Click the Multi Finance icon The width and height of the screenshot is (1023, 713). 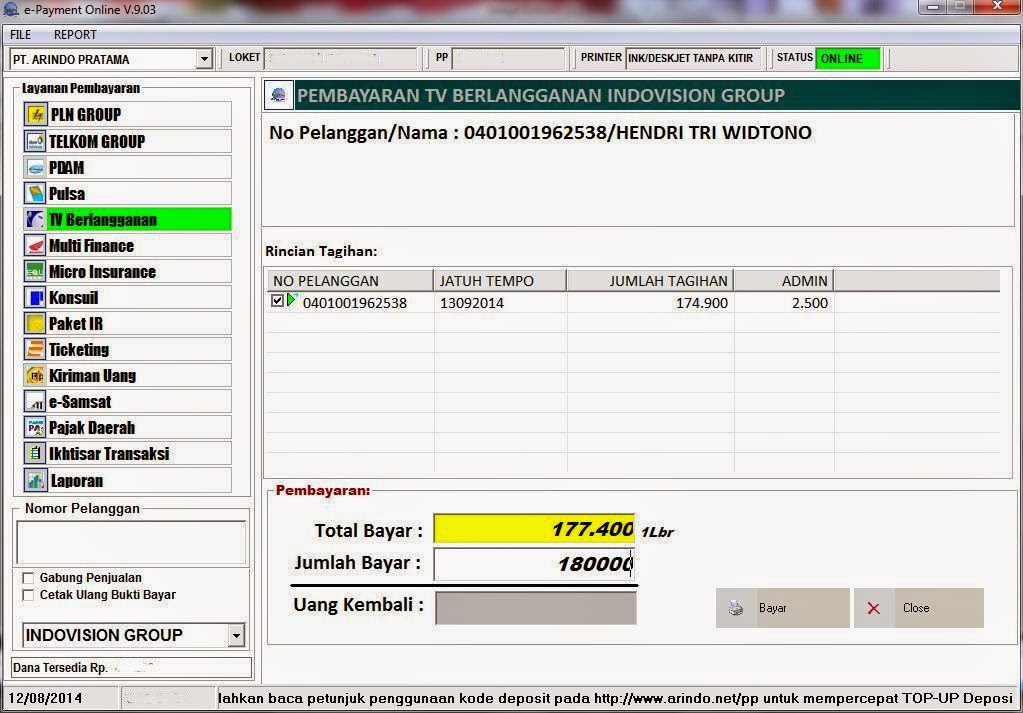click(x=35, y=245)
